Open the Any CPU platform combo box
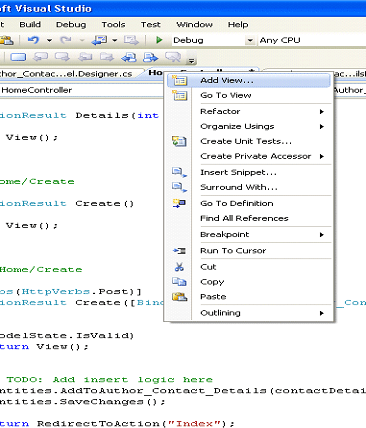Screen dimensions: 366x428 [x=312, y=40]
